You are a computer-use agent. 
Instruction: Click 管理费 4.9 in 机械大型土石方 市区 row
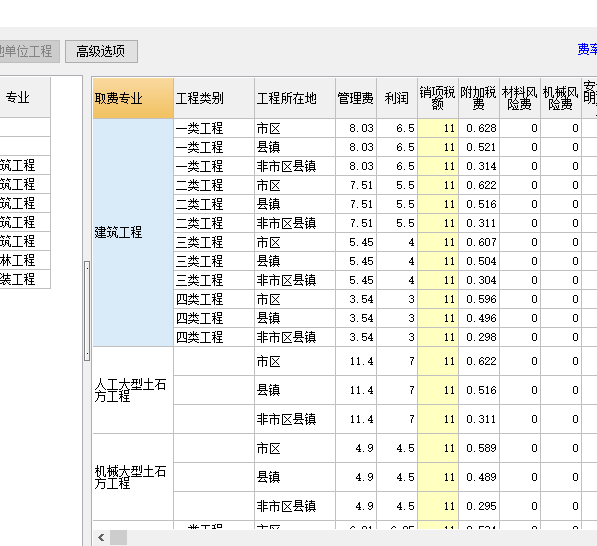tap(356, 448)
